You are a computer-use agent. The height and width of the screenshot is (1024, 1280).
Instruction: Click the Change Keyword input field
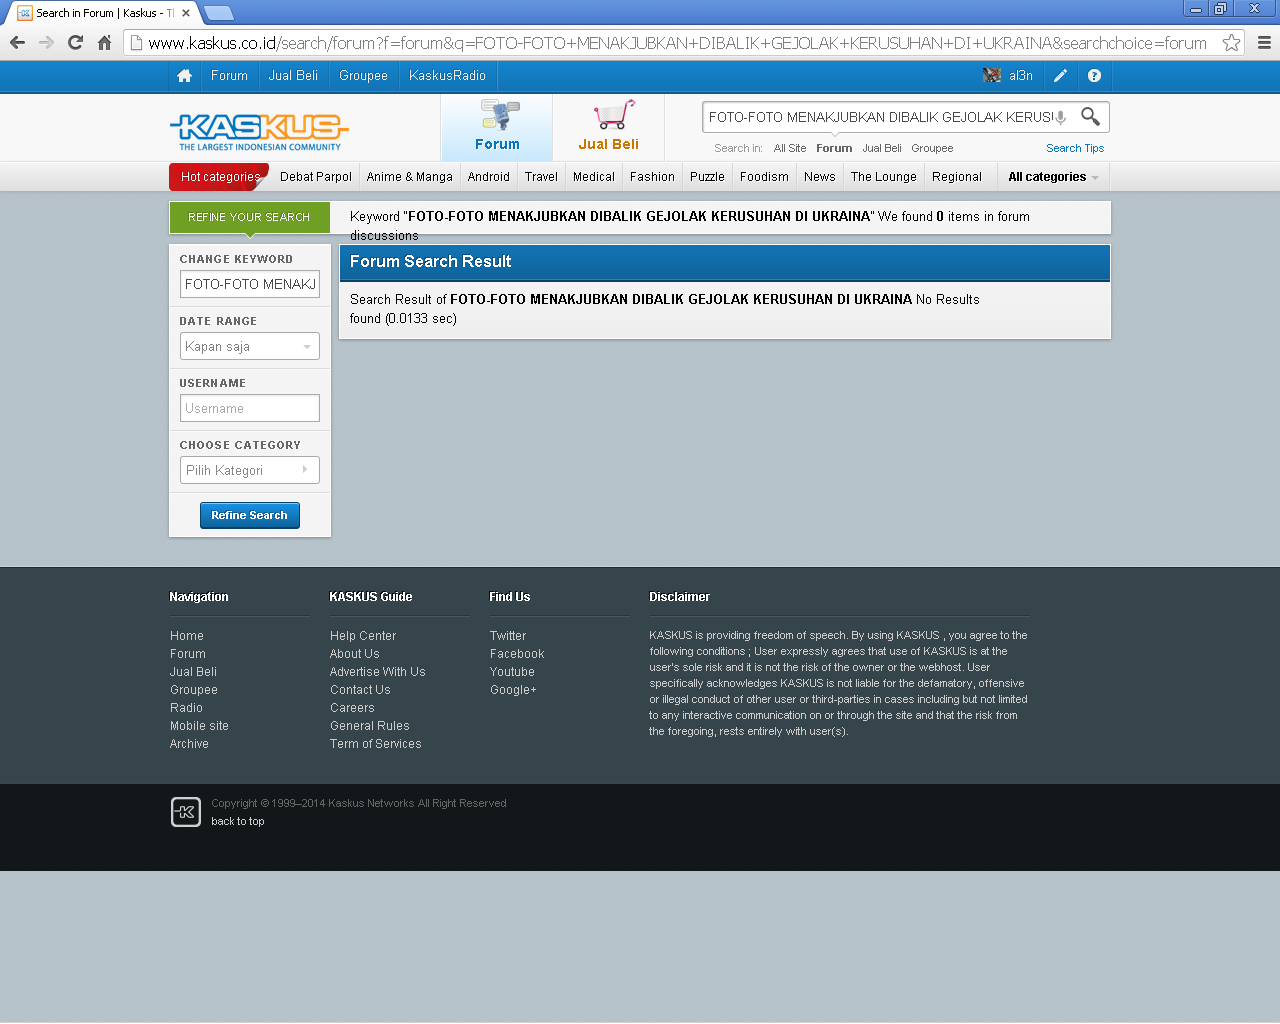(250, 284)
